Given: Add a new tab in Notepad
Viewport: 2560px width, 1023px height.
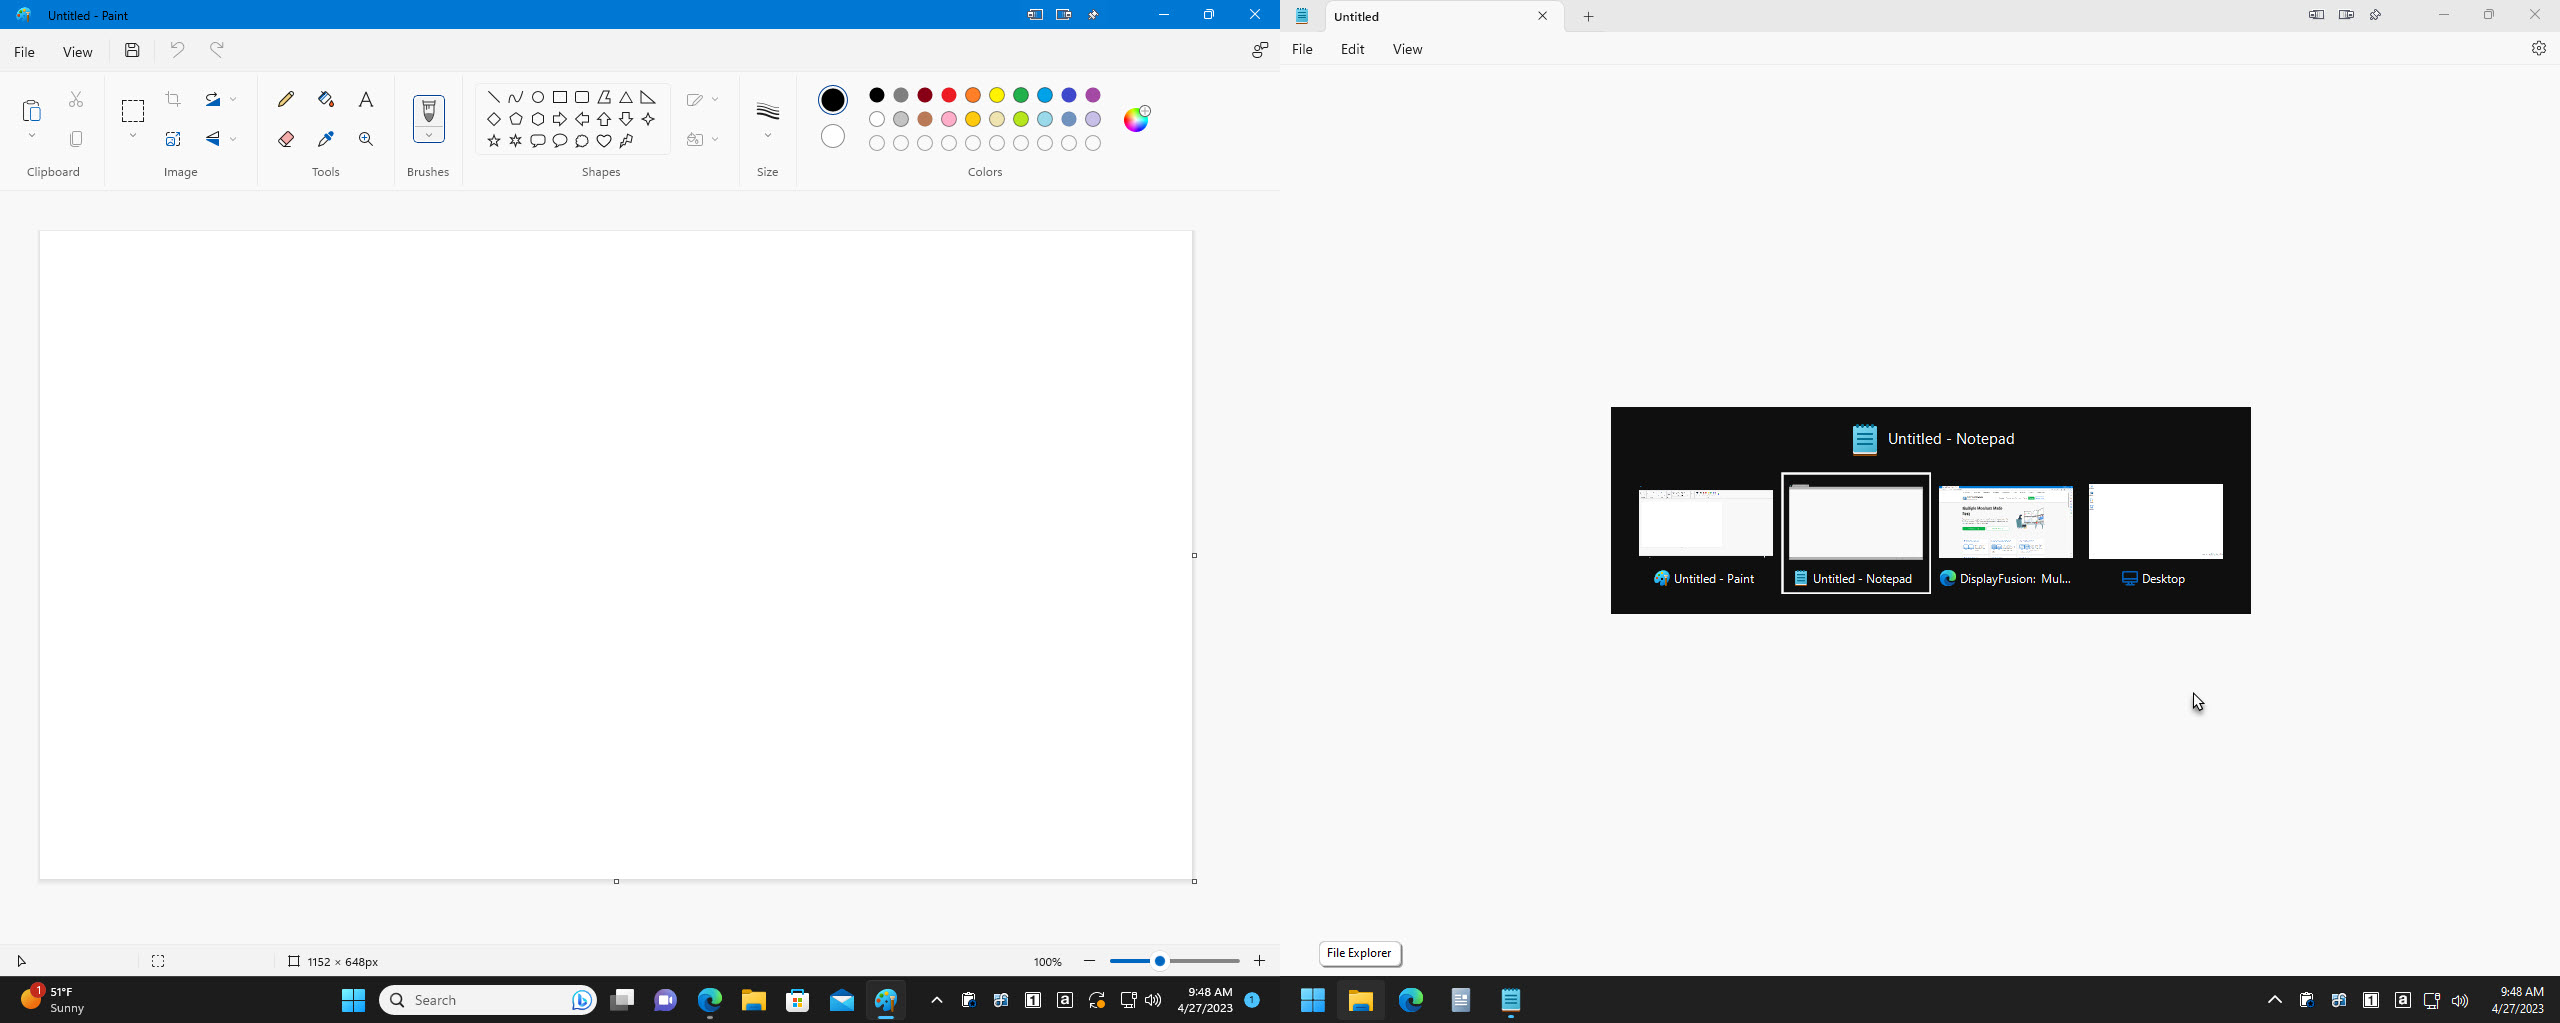Looking at the screenshot, I should coord(1588,16).
